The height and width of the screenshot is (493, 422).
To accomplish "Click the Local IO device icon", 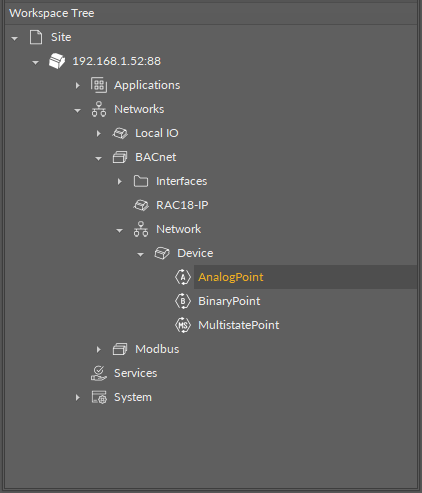I will click(x=120, y=133).
